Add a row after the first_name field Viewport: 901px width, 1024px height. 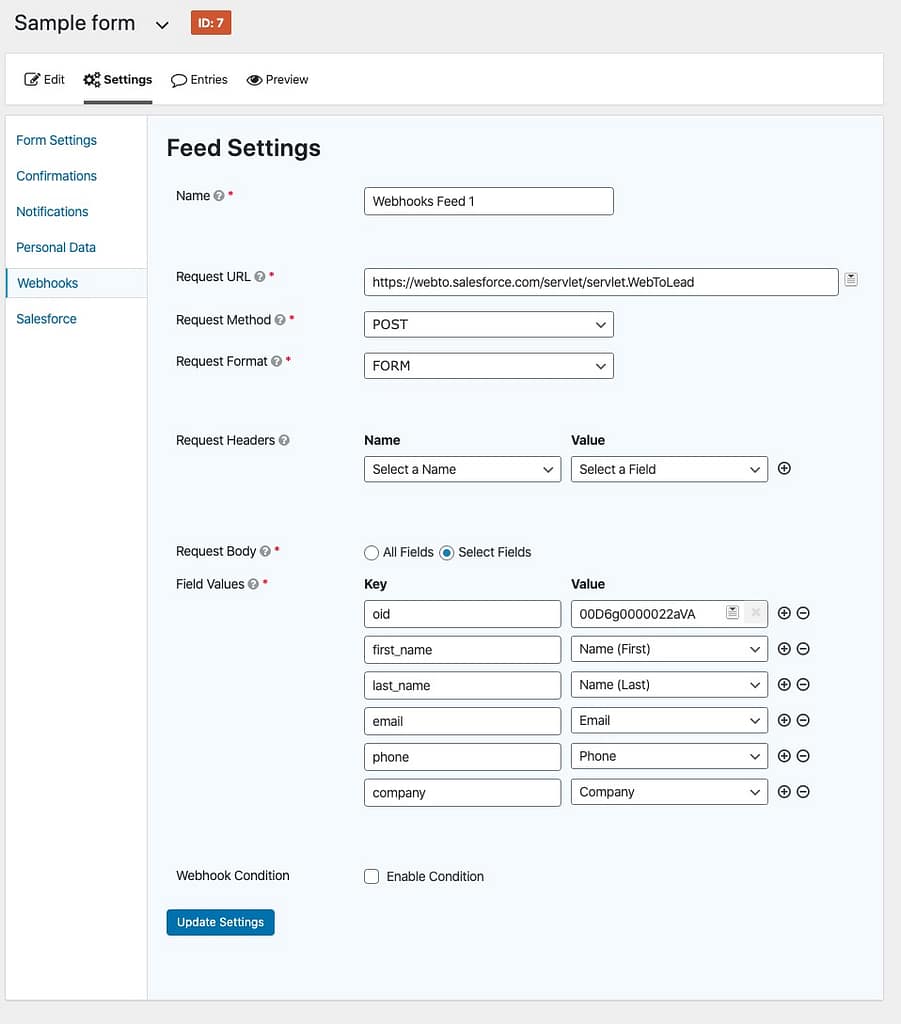(784, 649)
